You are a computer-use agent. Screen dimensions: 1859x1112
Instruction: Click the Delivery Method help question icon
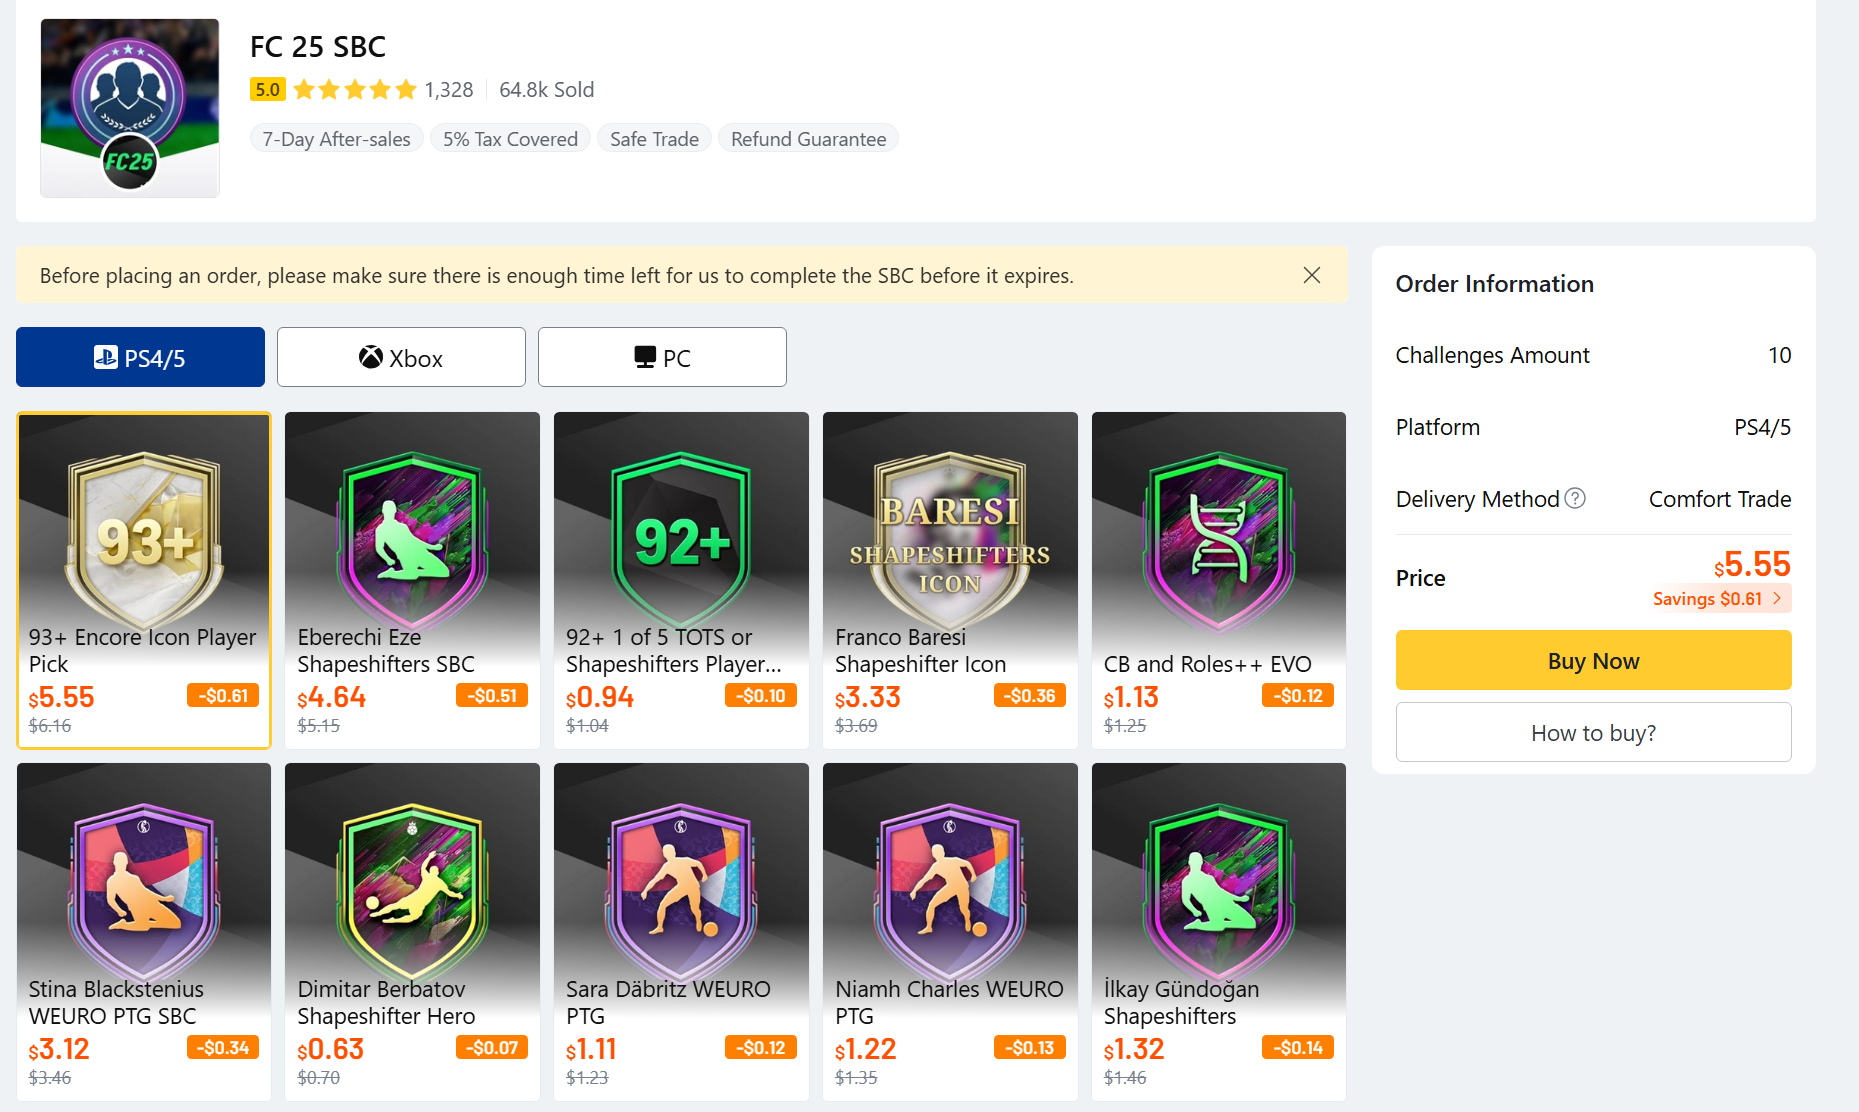(1575, 498)
